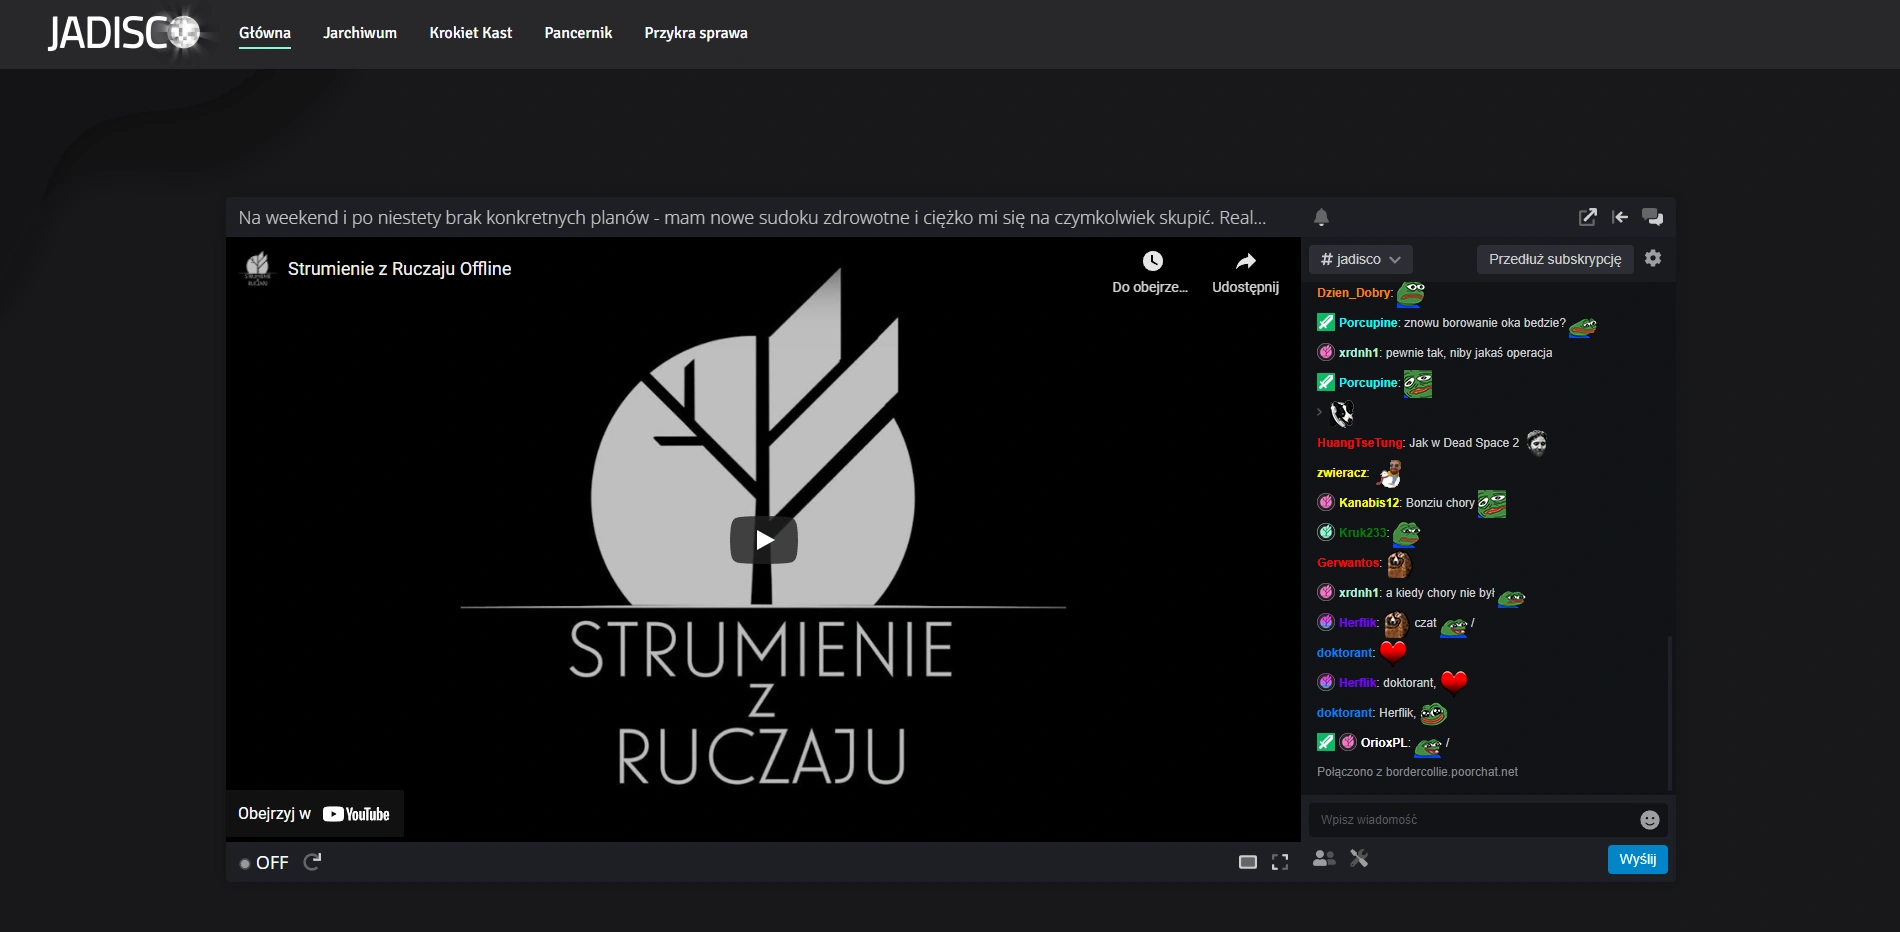This screenshot has height=932, width=1900.
Task: Open the Przykra sprawa page
Action: [696, 33]
